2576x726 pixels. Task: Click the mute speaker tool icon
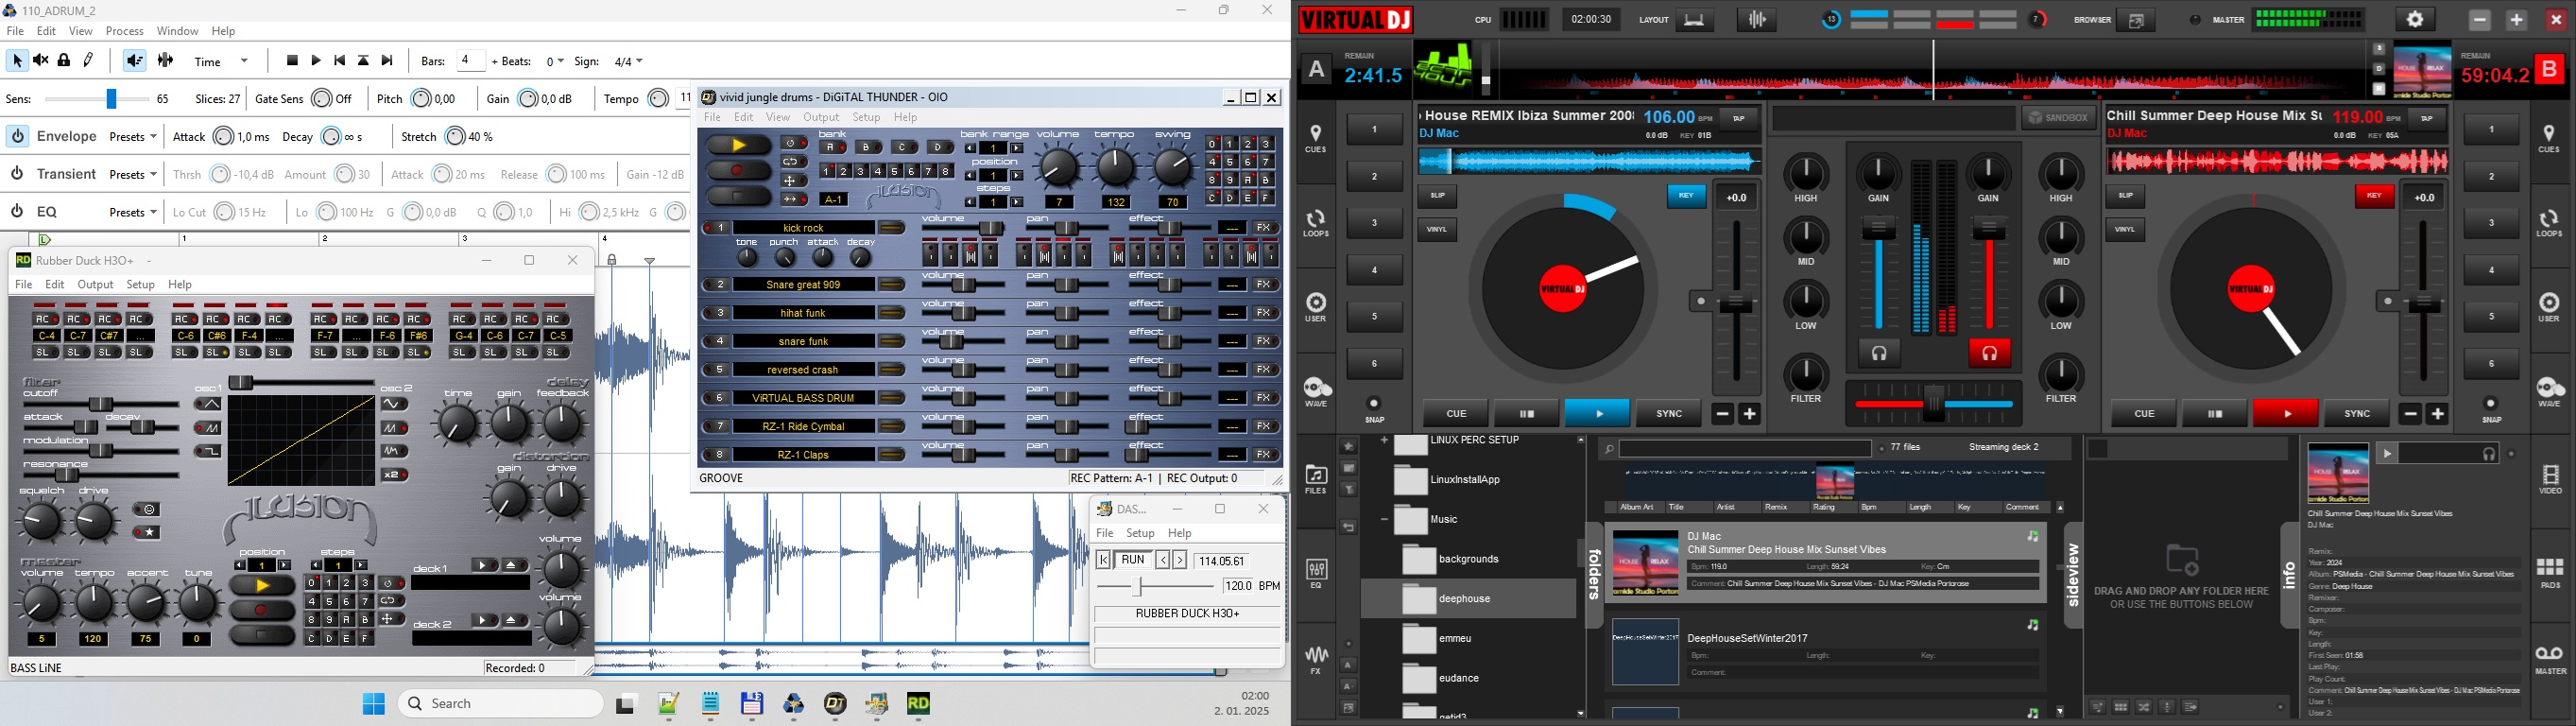pyautogui.click(x=41, y=61)
